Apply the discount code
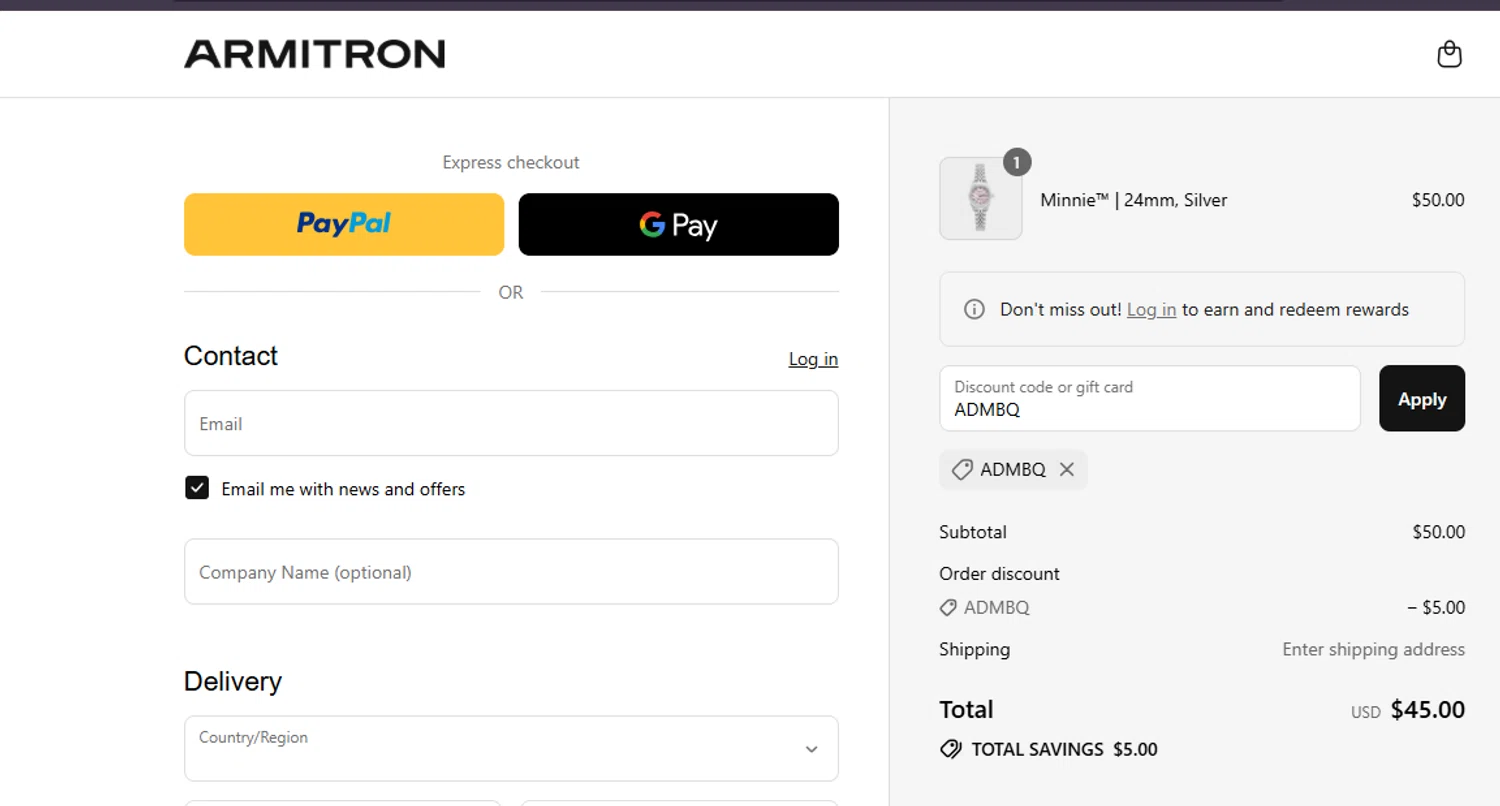Screen dimensions: 1500x806 pyautogui.click(x=1422, y=398)
